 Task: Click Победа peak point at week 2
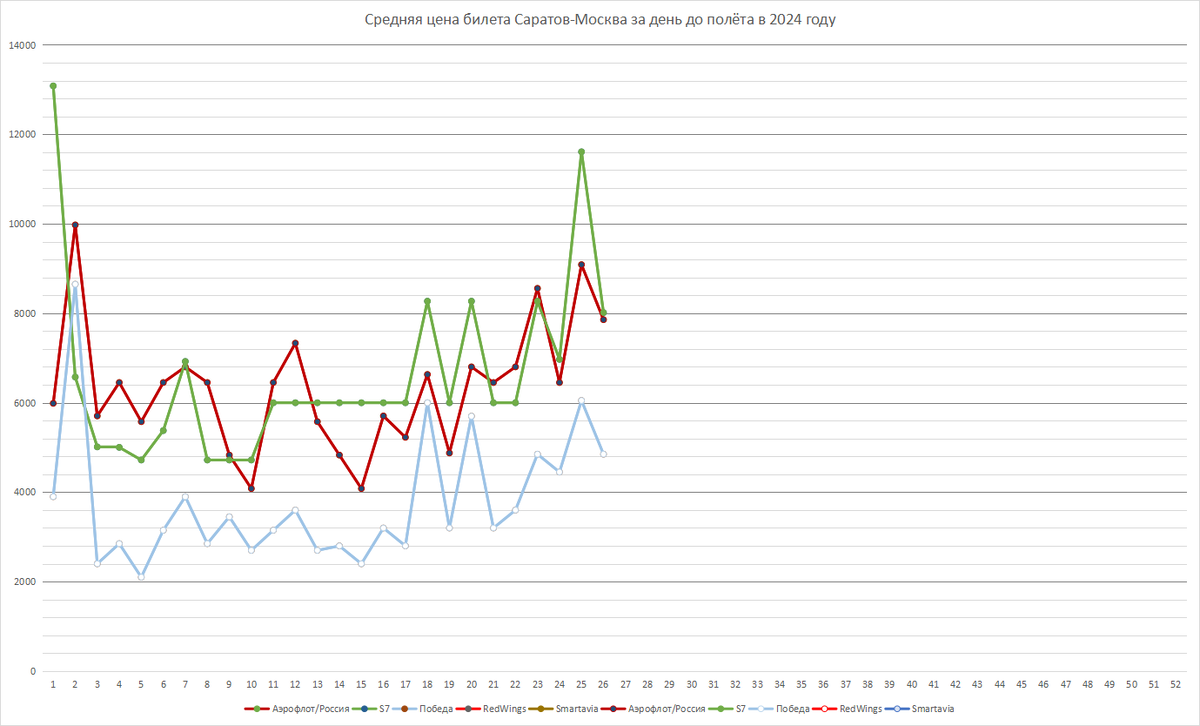pyautogui.click(x=75, y=284)
